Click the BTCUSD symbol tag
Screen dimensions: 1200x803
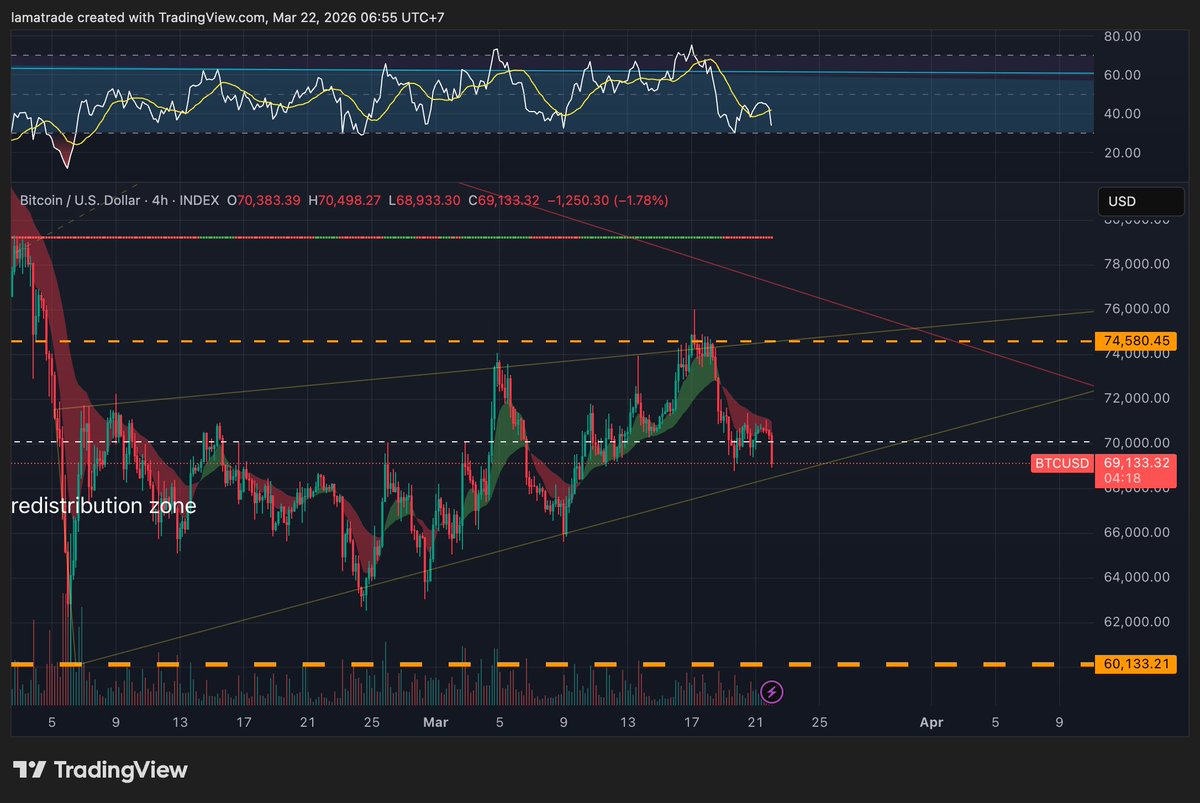tap(1062, 463)
